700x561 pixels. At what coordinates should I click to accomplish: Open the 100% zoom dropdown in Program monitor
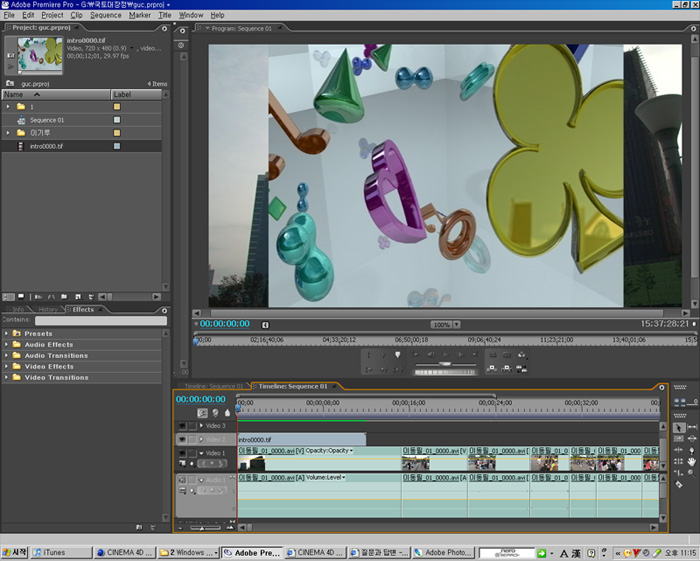coord(457,324)
